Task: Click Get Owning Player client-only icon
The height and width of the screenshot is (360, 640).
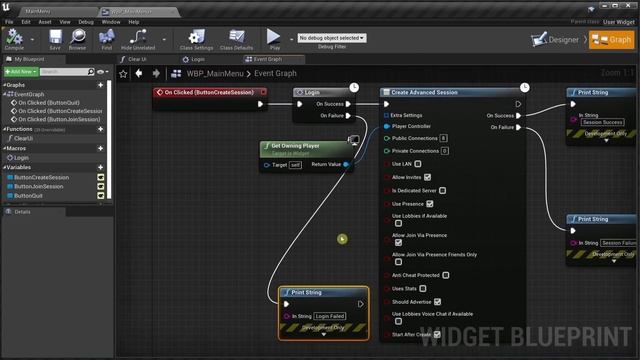Action: [353, 140]
